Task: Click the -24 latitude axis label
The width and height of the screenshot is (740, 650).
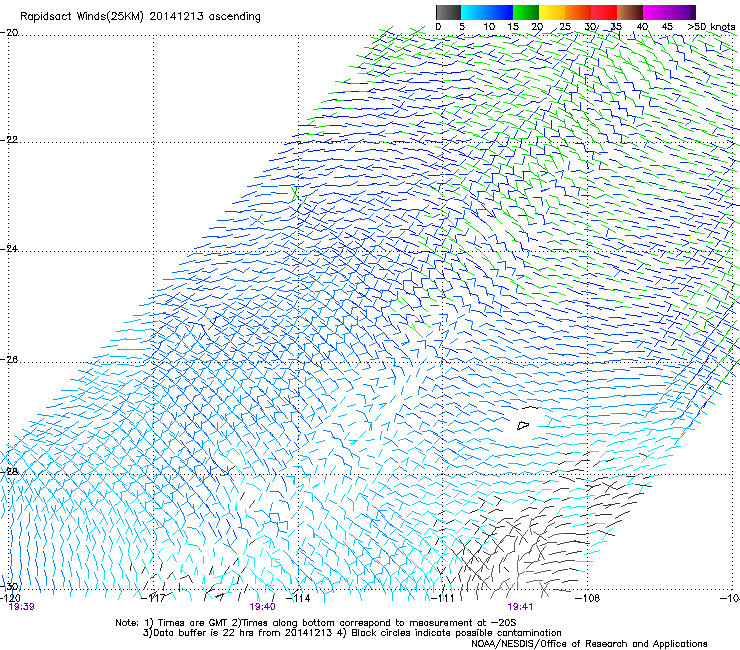Action: click(x=10, y=249)
